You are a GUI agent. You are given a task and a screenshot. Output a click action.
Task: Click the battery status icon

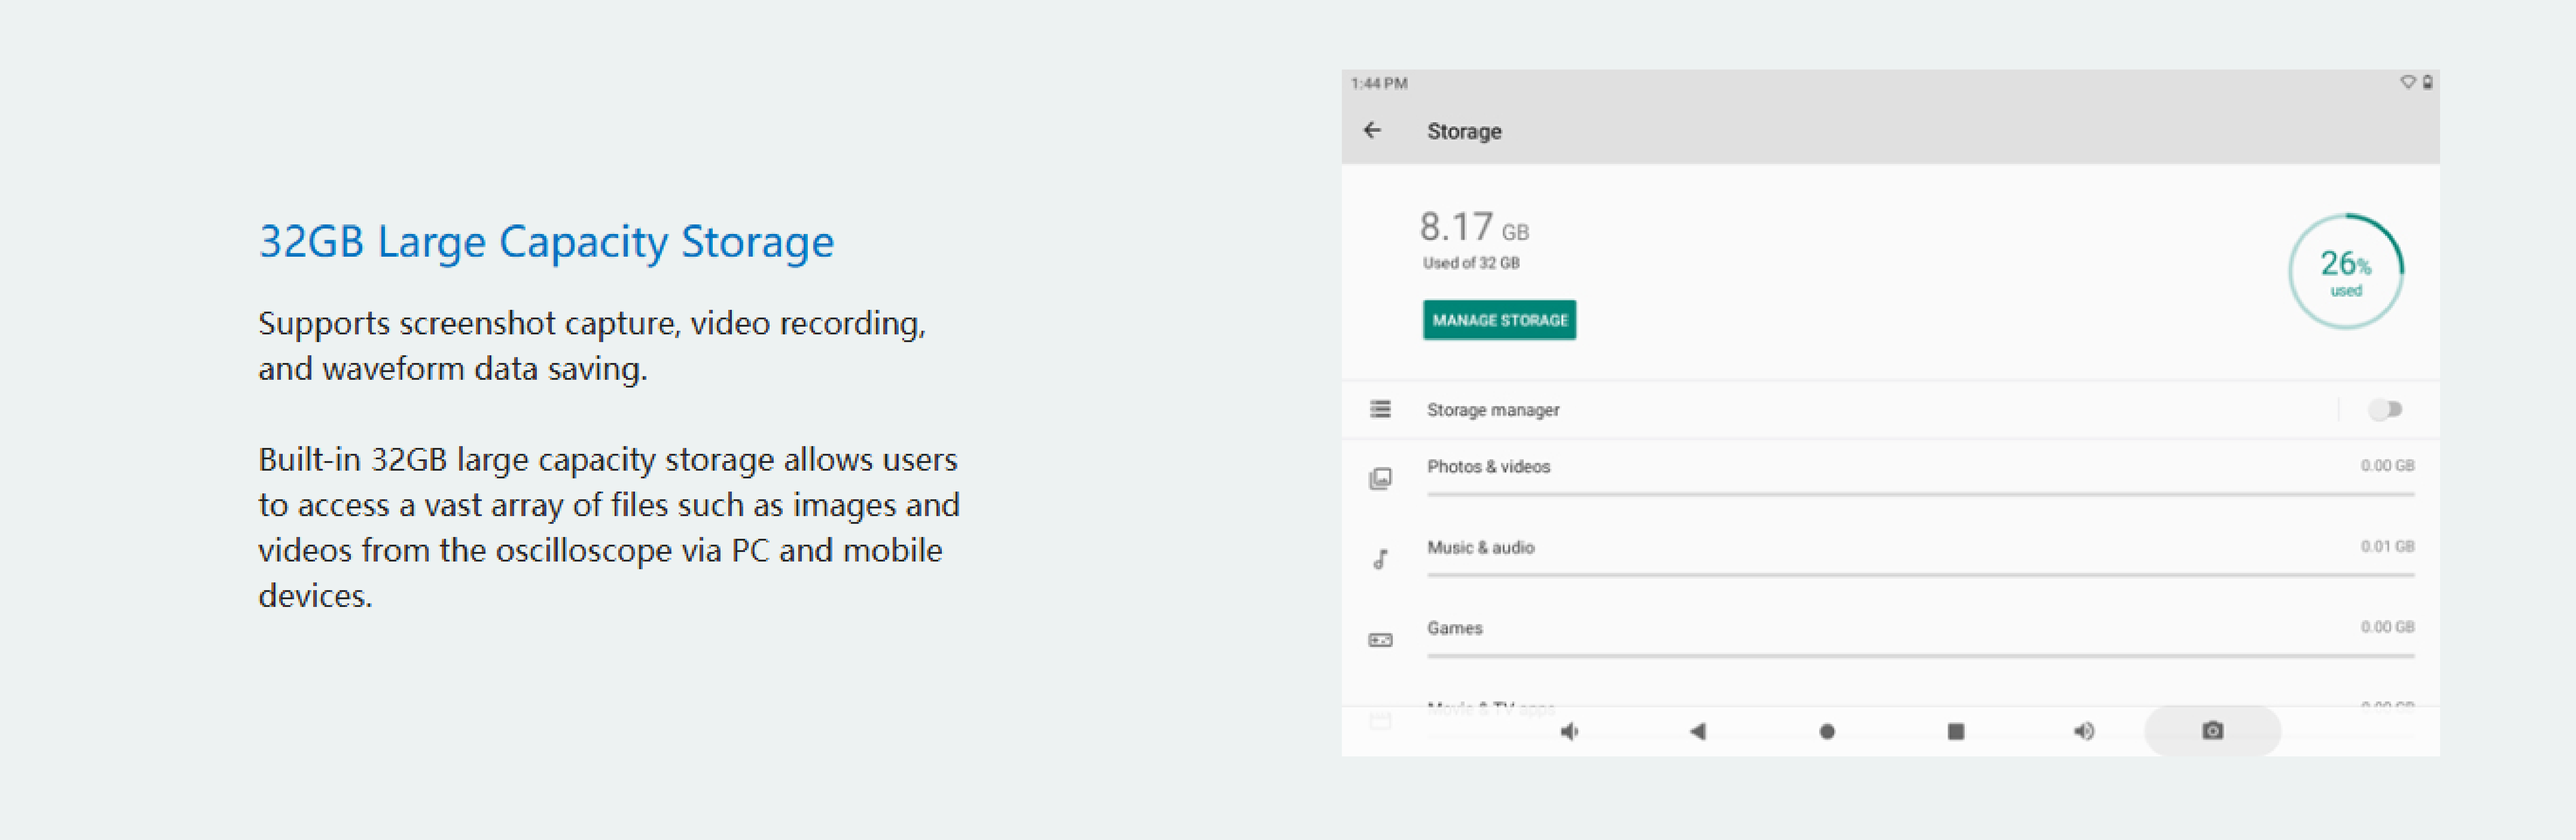[2427, 82]
